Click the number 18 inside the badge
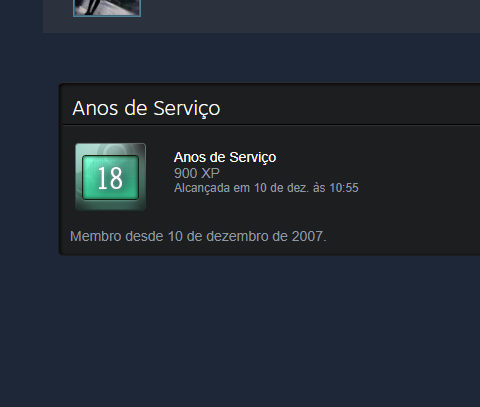 110,178
